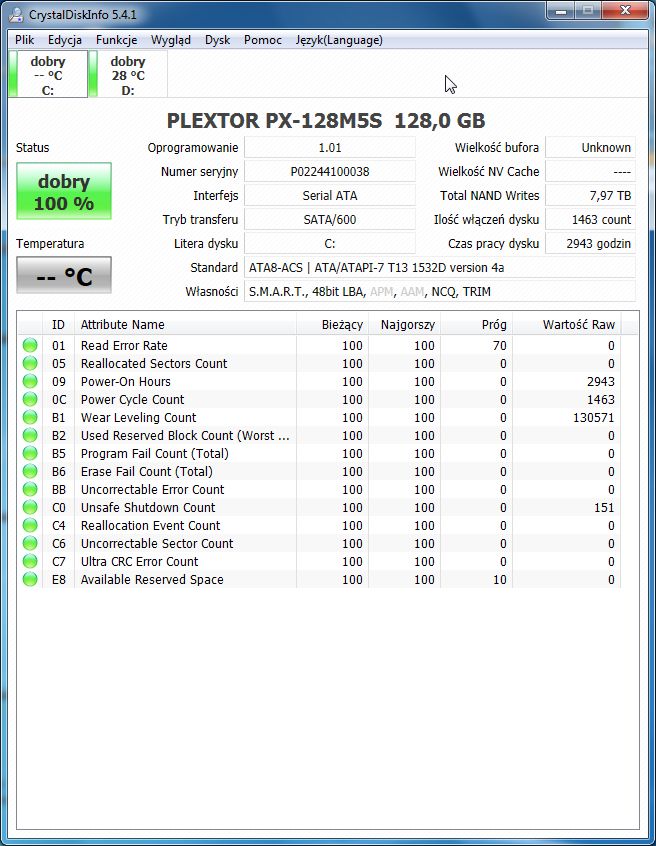Click green status icon for Read Error Rate
656x846 pixels.
point(30,345)
